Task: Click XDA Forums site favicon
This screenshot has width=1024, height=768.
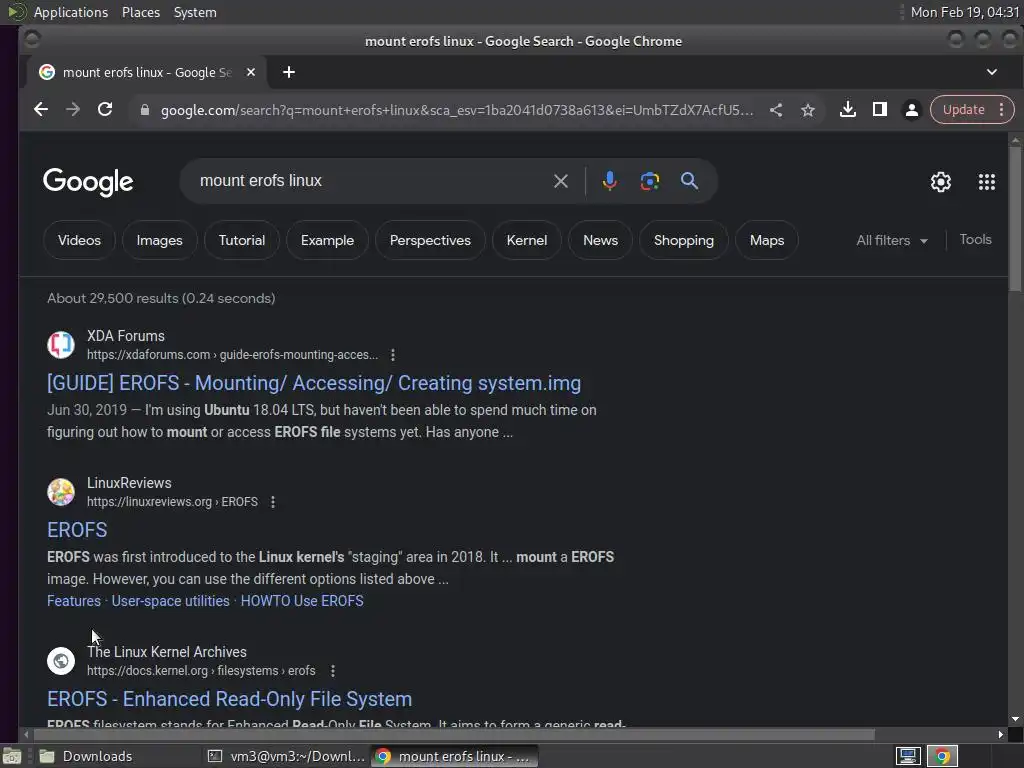Action: pyautogui.click(x=61, y=345)
